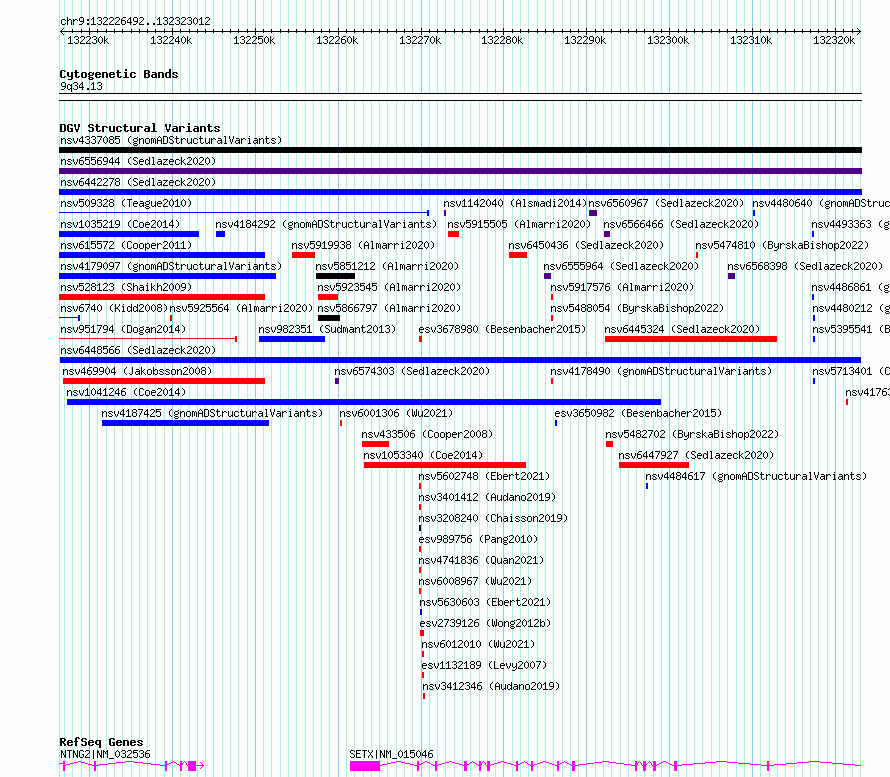Click the nsv6566466 (Sedlazeck2020) label

tap(681, 224)
